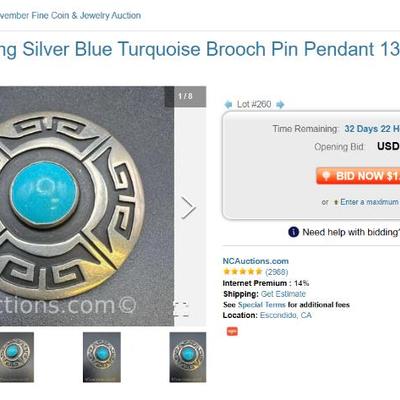400x400 pixels.
Task: Open Enter a maximum bid link
Action: [369, 202]
